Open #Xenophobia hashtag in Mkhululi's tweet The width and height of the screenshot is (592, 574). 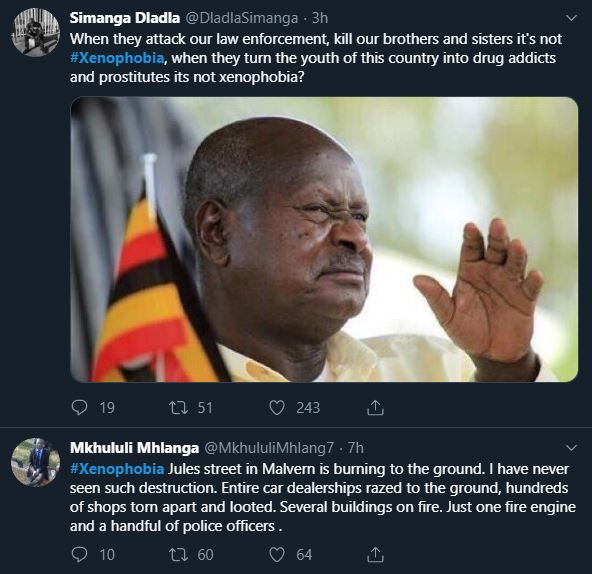(117, 469)
